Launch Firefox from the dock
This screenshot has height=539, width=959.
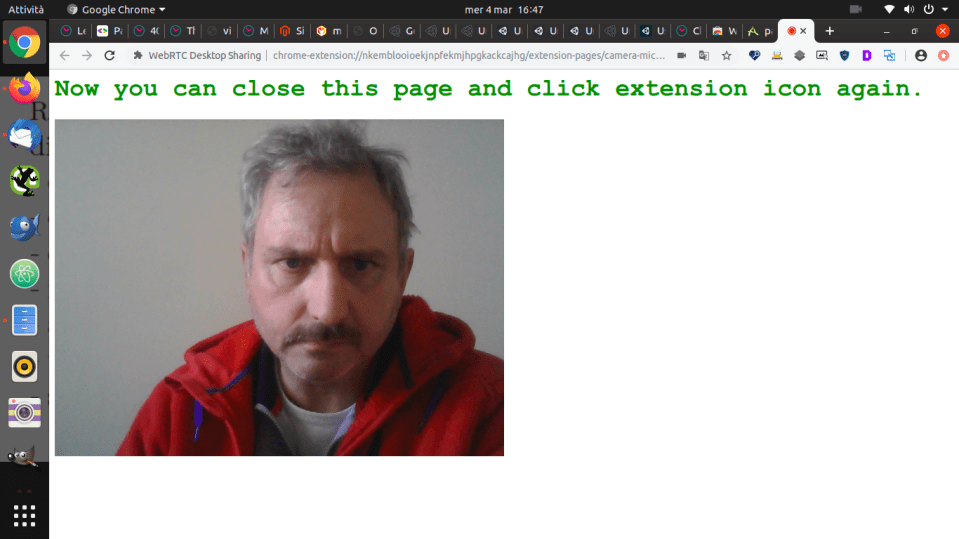tap(24, 88)
